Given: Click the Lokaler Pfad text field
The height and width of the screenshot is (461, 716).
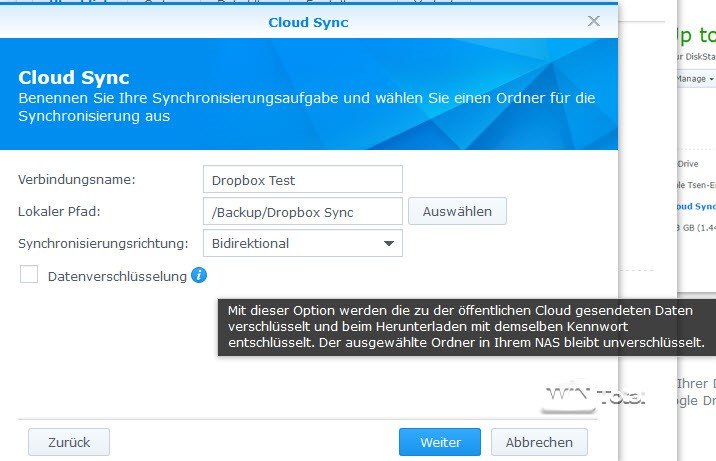Looking at the screenshot, I should coord(302,212).
